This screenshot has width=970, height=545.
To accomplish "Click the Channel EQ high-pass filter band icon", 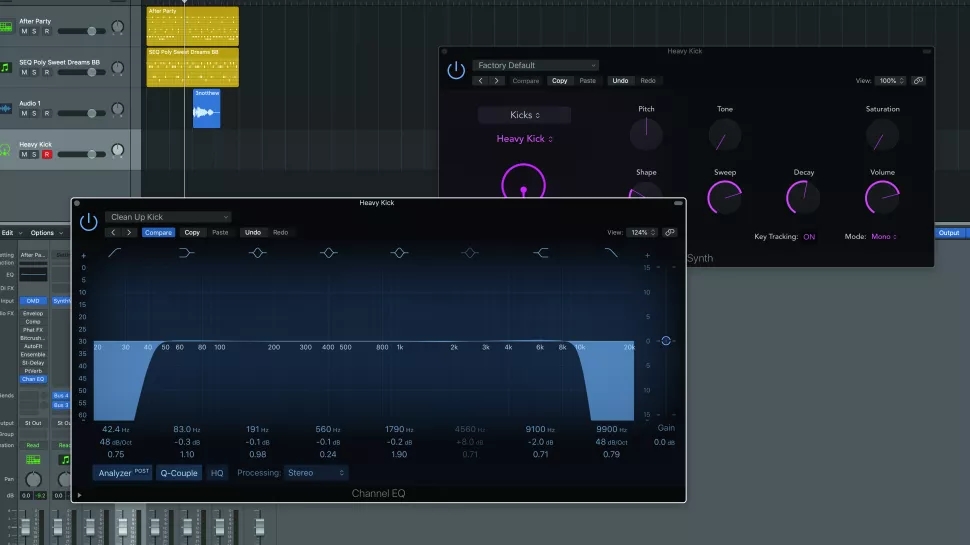I will (x=116, y=253).
